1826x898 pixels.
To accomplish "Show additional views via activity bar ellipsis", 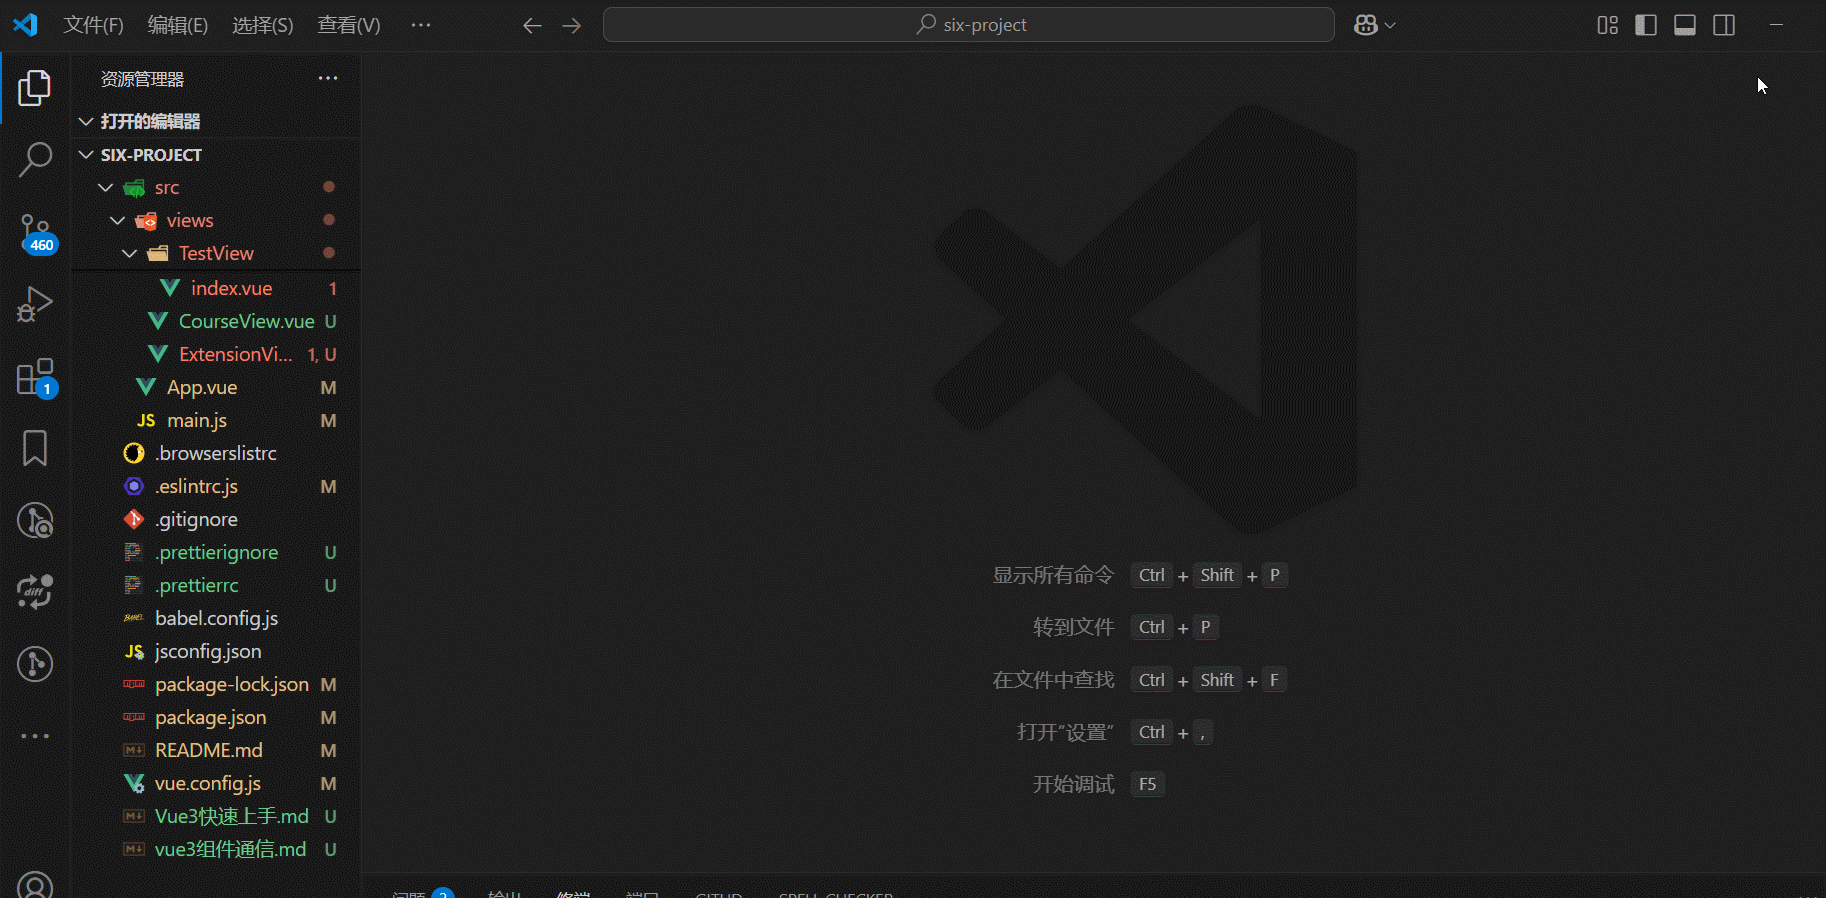I will (x=35, y=736).
